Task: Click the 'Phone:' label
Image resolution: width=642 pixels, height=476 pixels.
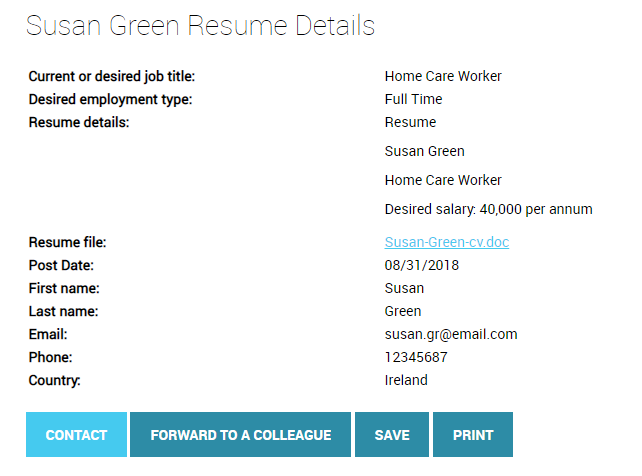Action: click(50, 357)
